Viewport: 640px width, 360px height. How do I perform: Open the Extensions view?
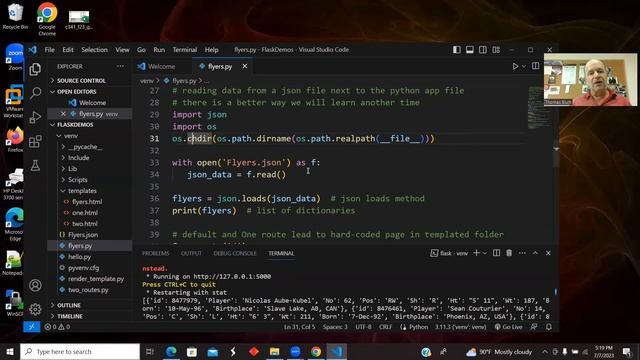(x=35, y=141)
